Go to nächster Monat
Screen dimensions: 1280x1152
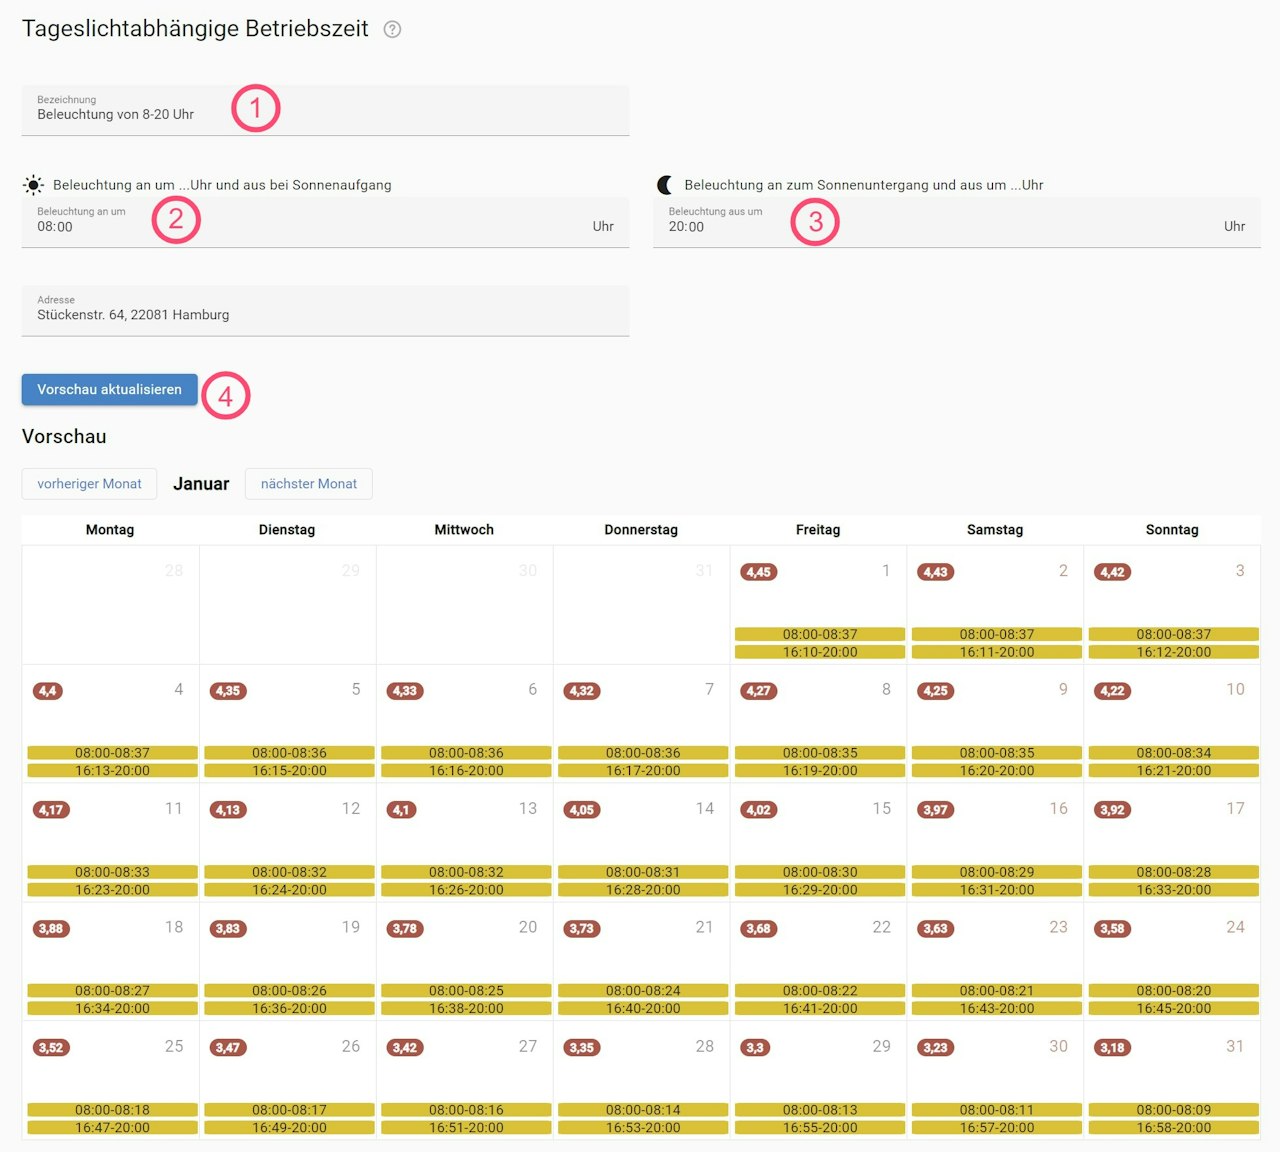(309, 484)
